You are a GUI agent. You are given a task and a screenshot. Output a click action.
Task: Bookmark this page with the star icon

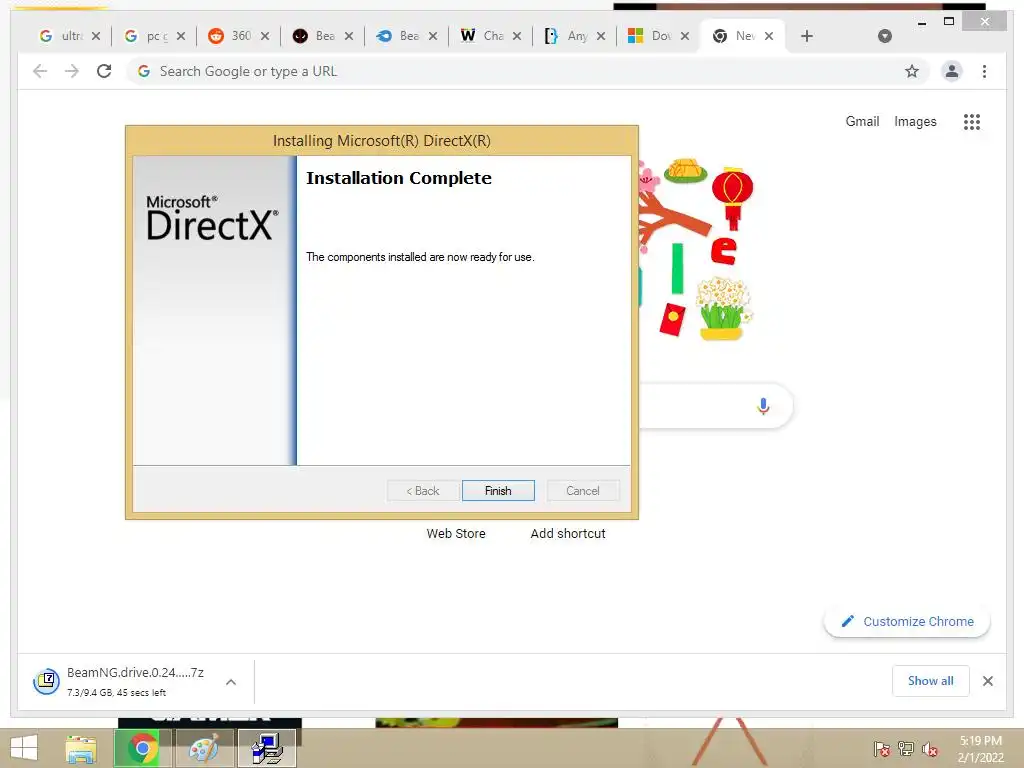point(912,71)
